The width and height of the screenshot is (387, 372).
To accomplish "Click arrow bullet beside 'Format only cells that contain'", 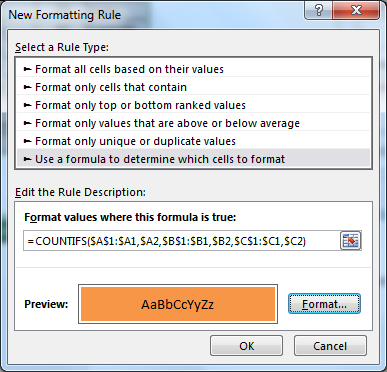I will point(28,87).
